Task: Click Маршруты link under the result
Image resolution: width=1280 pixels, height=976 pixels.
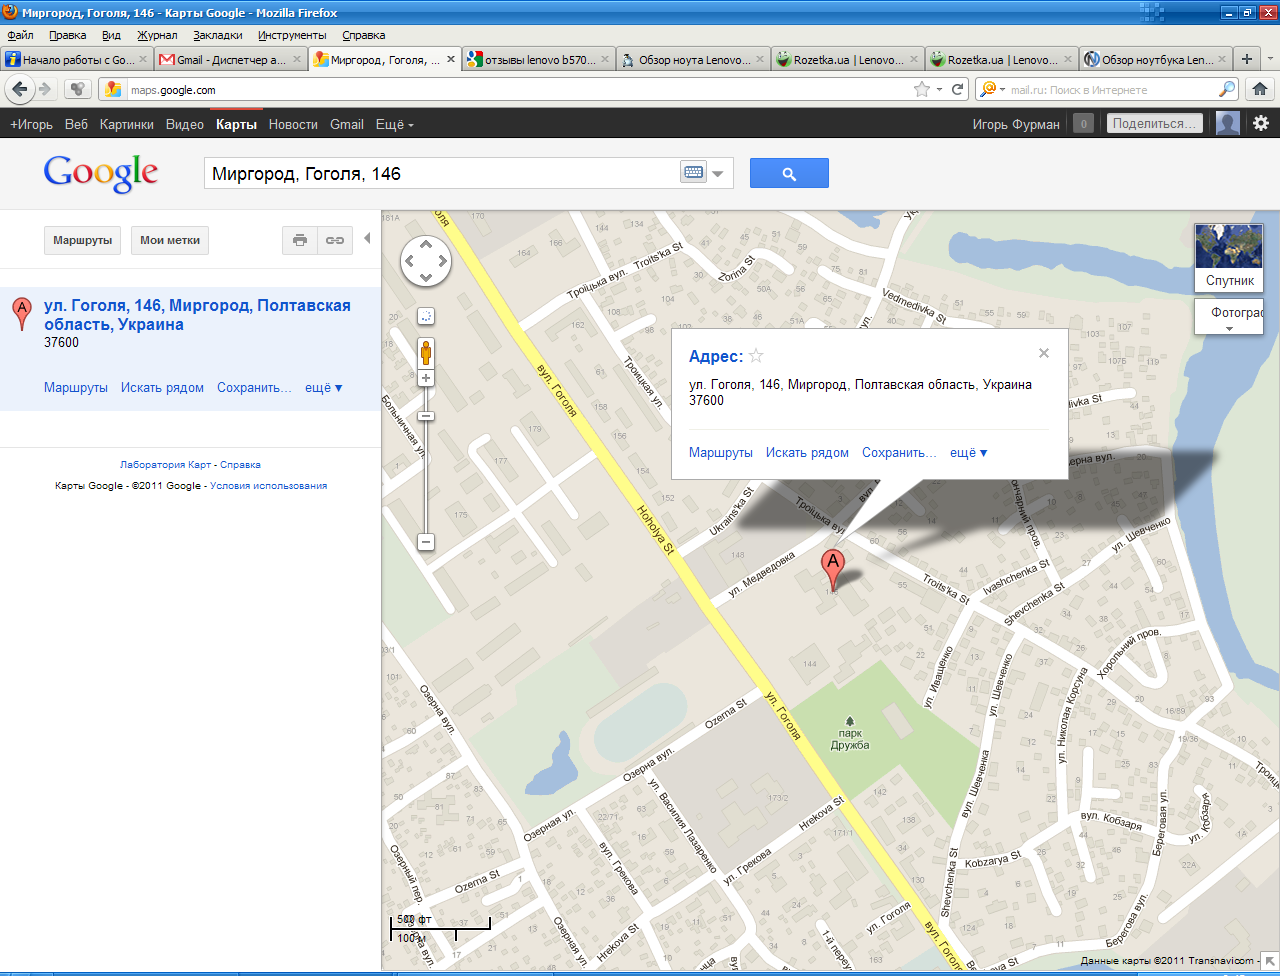Action: click(76, 387)
